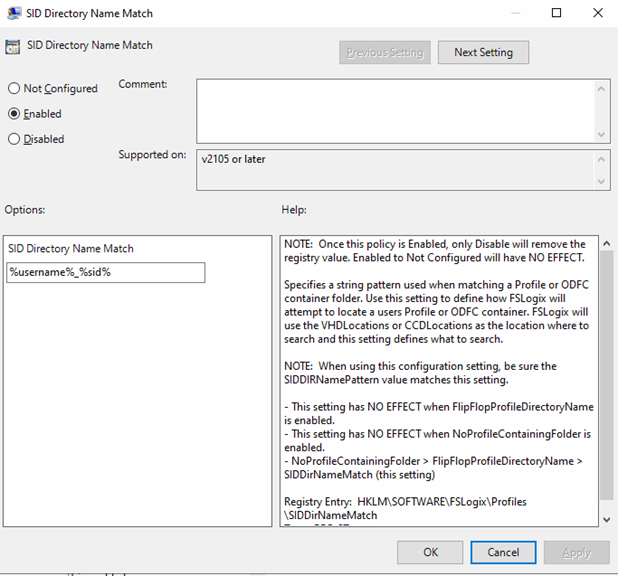The height and width of the screenshot is (576, 618).
Task: Click the Apply button
Action: pos(576,552)
